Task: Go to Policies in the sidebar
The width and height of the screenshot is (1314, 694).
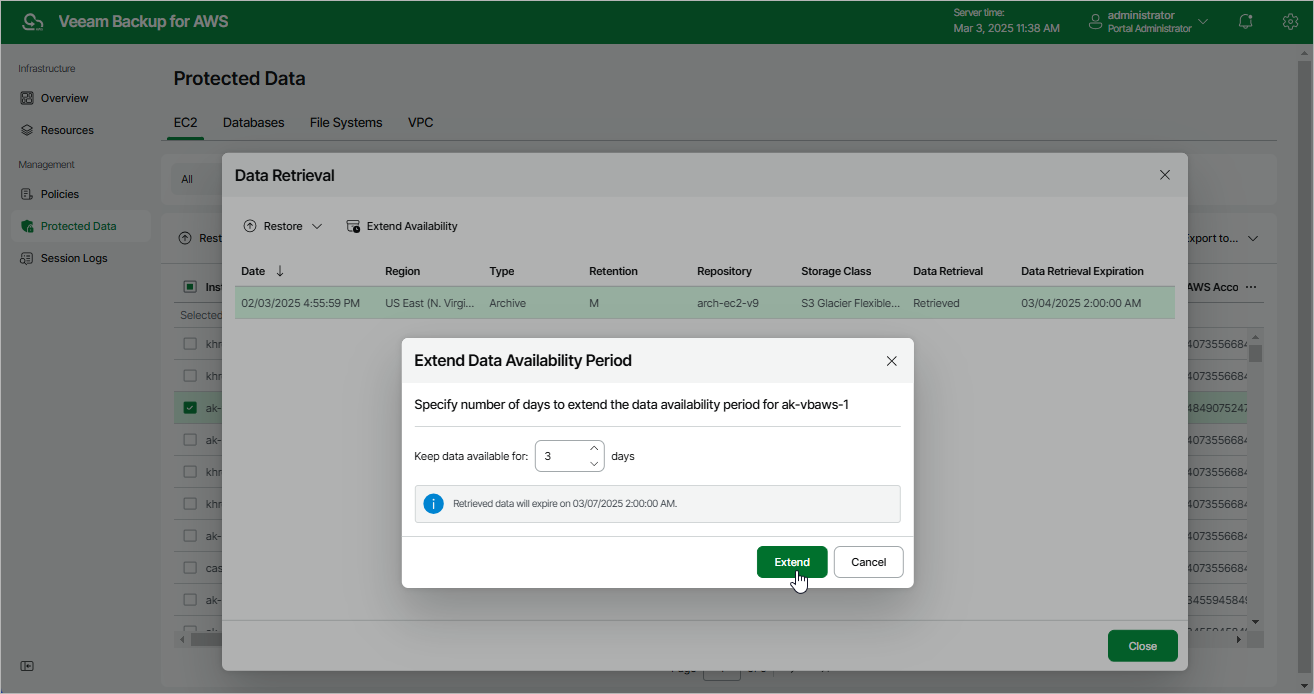Action: coord(59,194)
